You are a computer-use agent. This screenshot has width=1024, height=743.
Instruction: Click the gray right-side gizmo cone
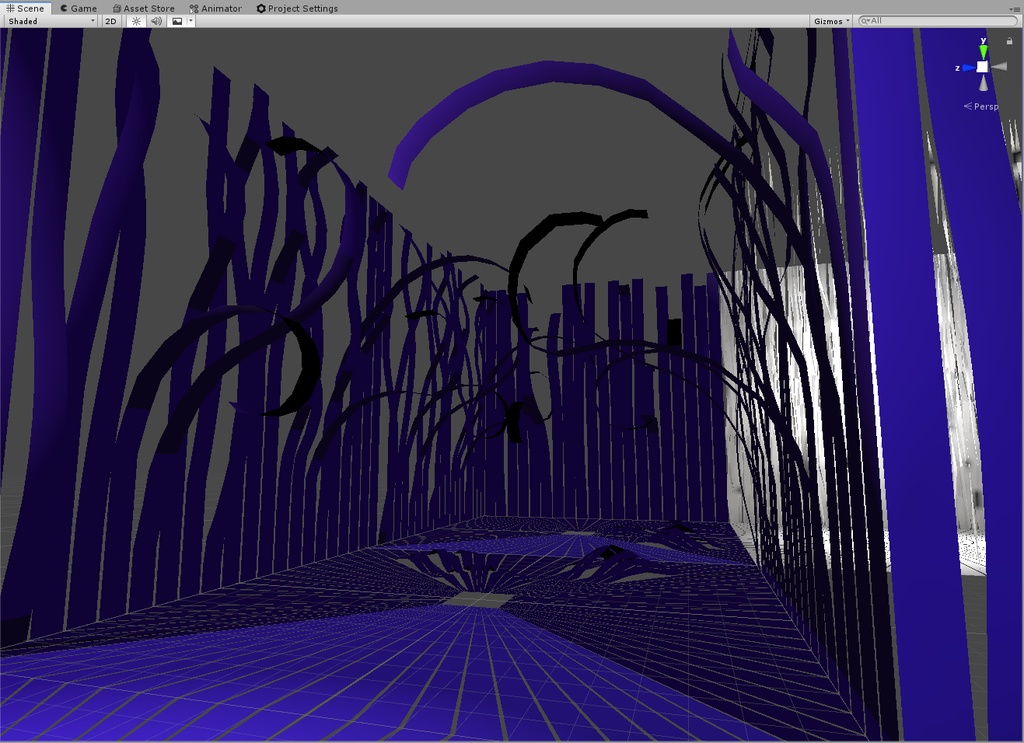click(x=999, y=67)
